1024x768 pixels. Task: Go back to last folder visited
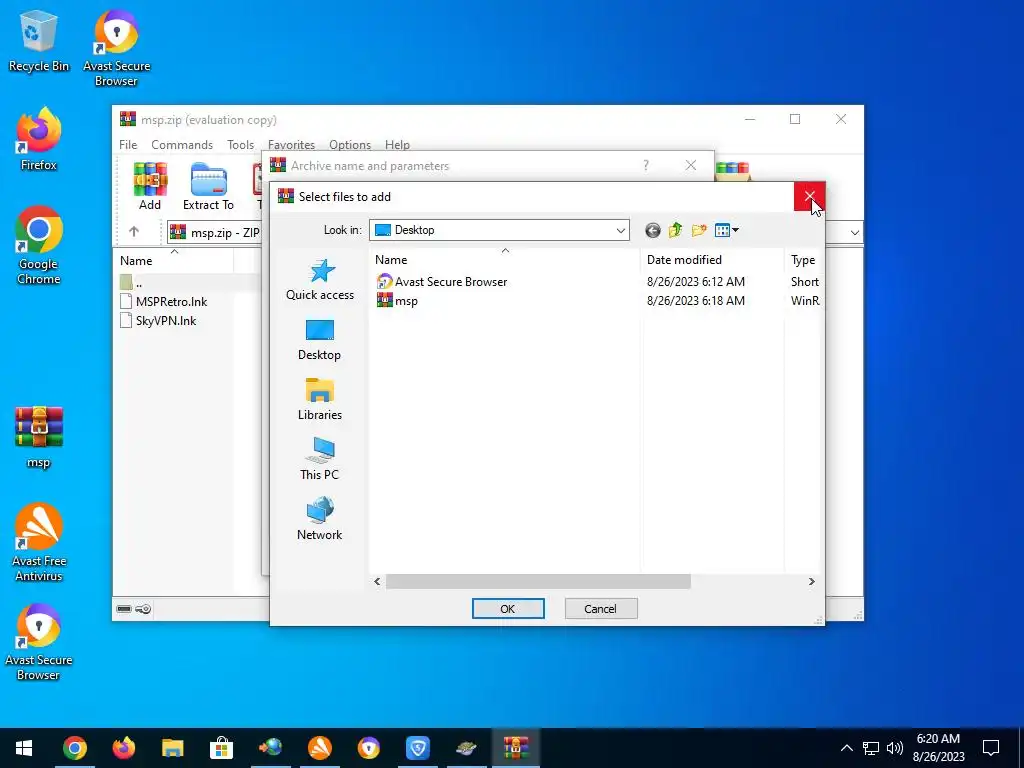[x=652, y=230]
